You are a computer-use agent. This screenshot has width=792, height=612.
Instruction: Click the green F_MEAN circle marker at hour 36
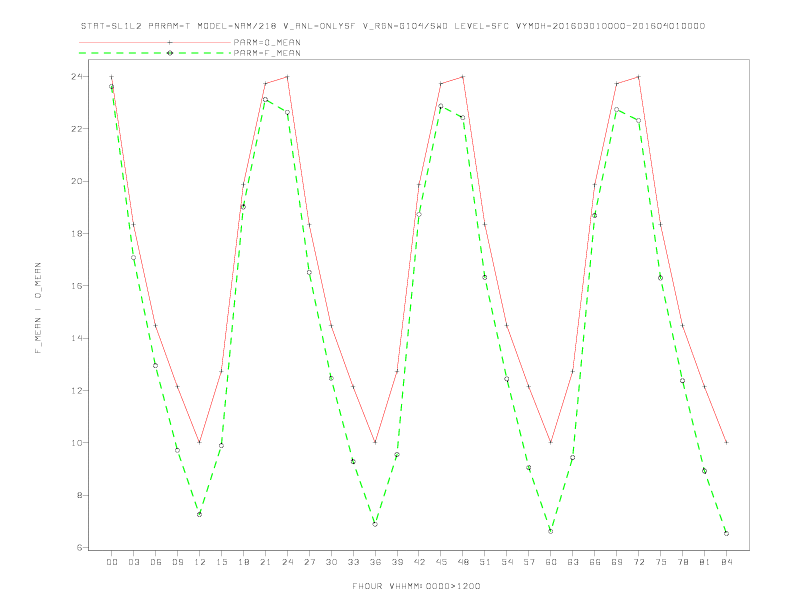click(x=375, y=524)
